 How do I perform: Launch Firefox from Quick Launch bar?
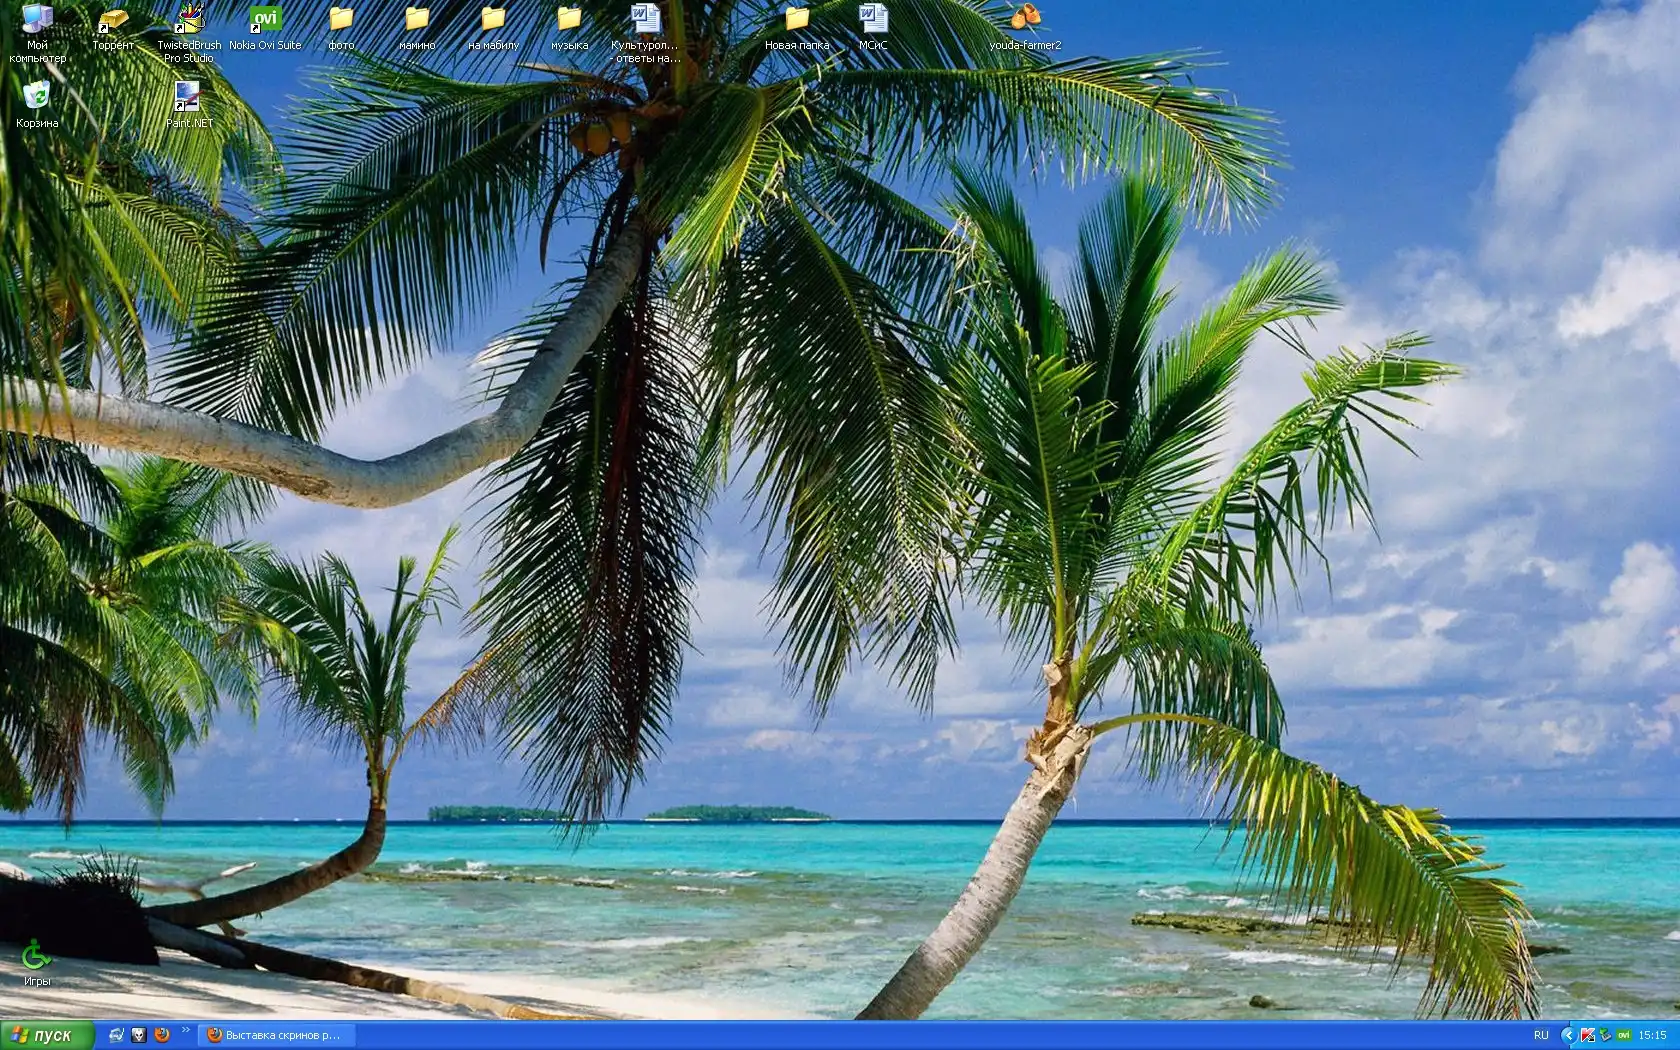[162, 1035]
